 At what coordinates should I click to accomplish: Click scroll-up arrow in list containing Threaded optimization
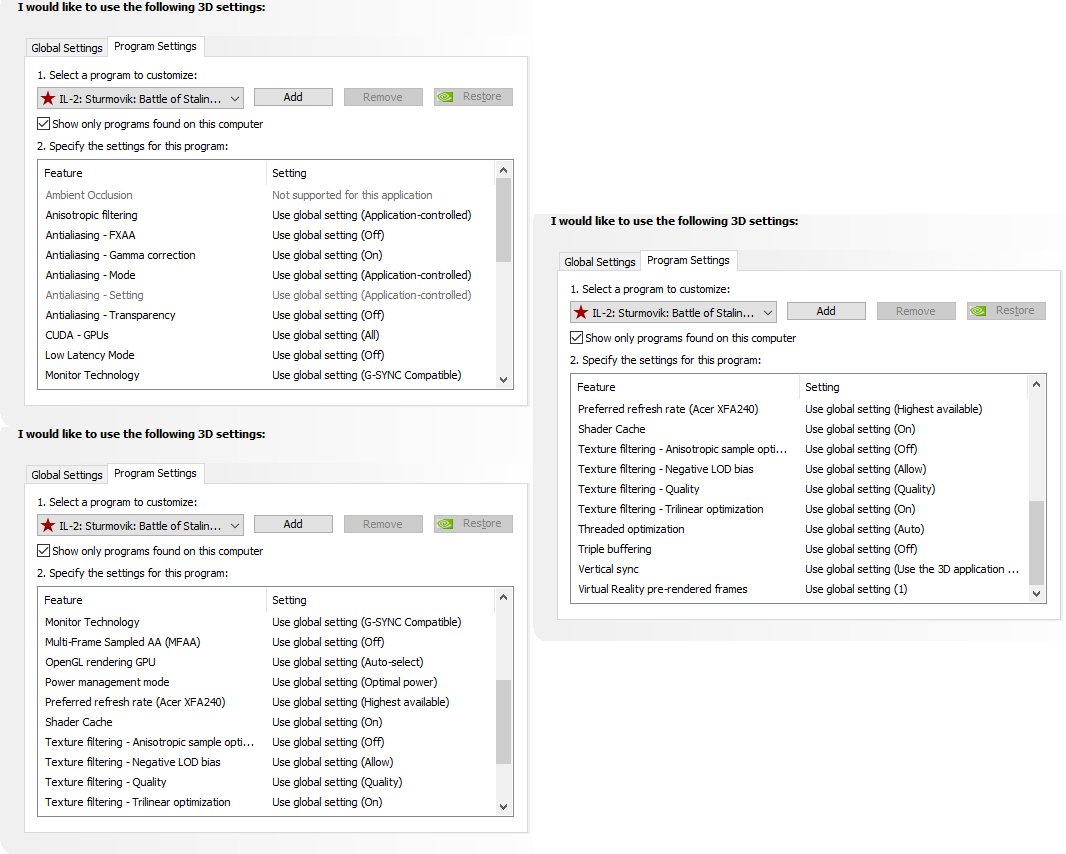click(x=1036, y=384)
